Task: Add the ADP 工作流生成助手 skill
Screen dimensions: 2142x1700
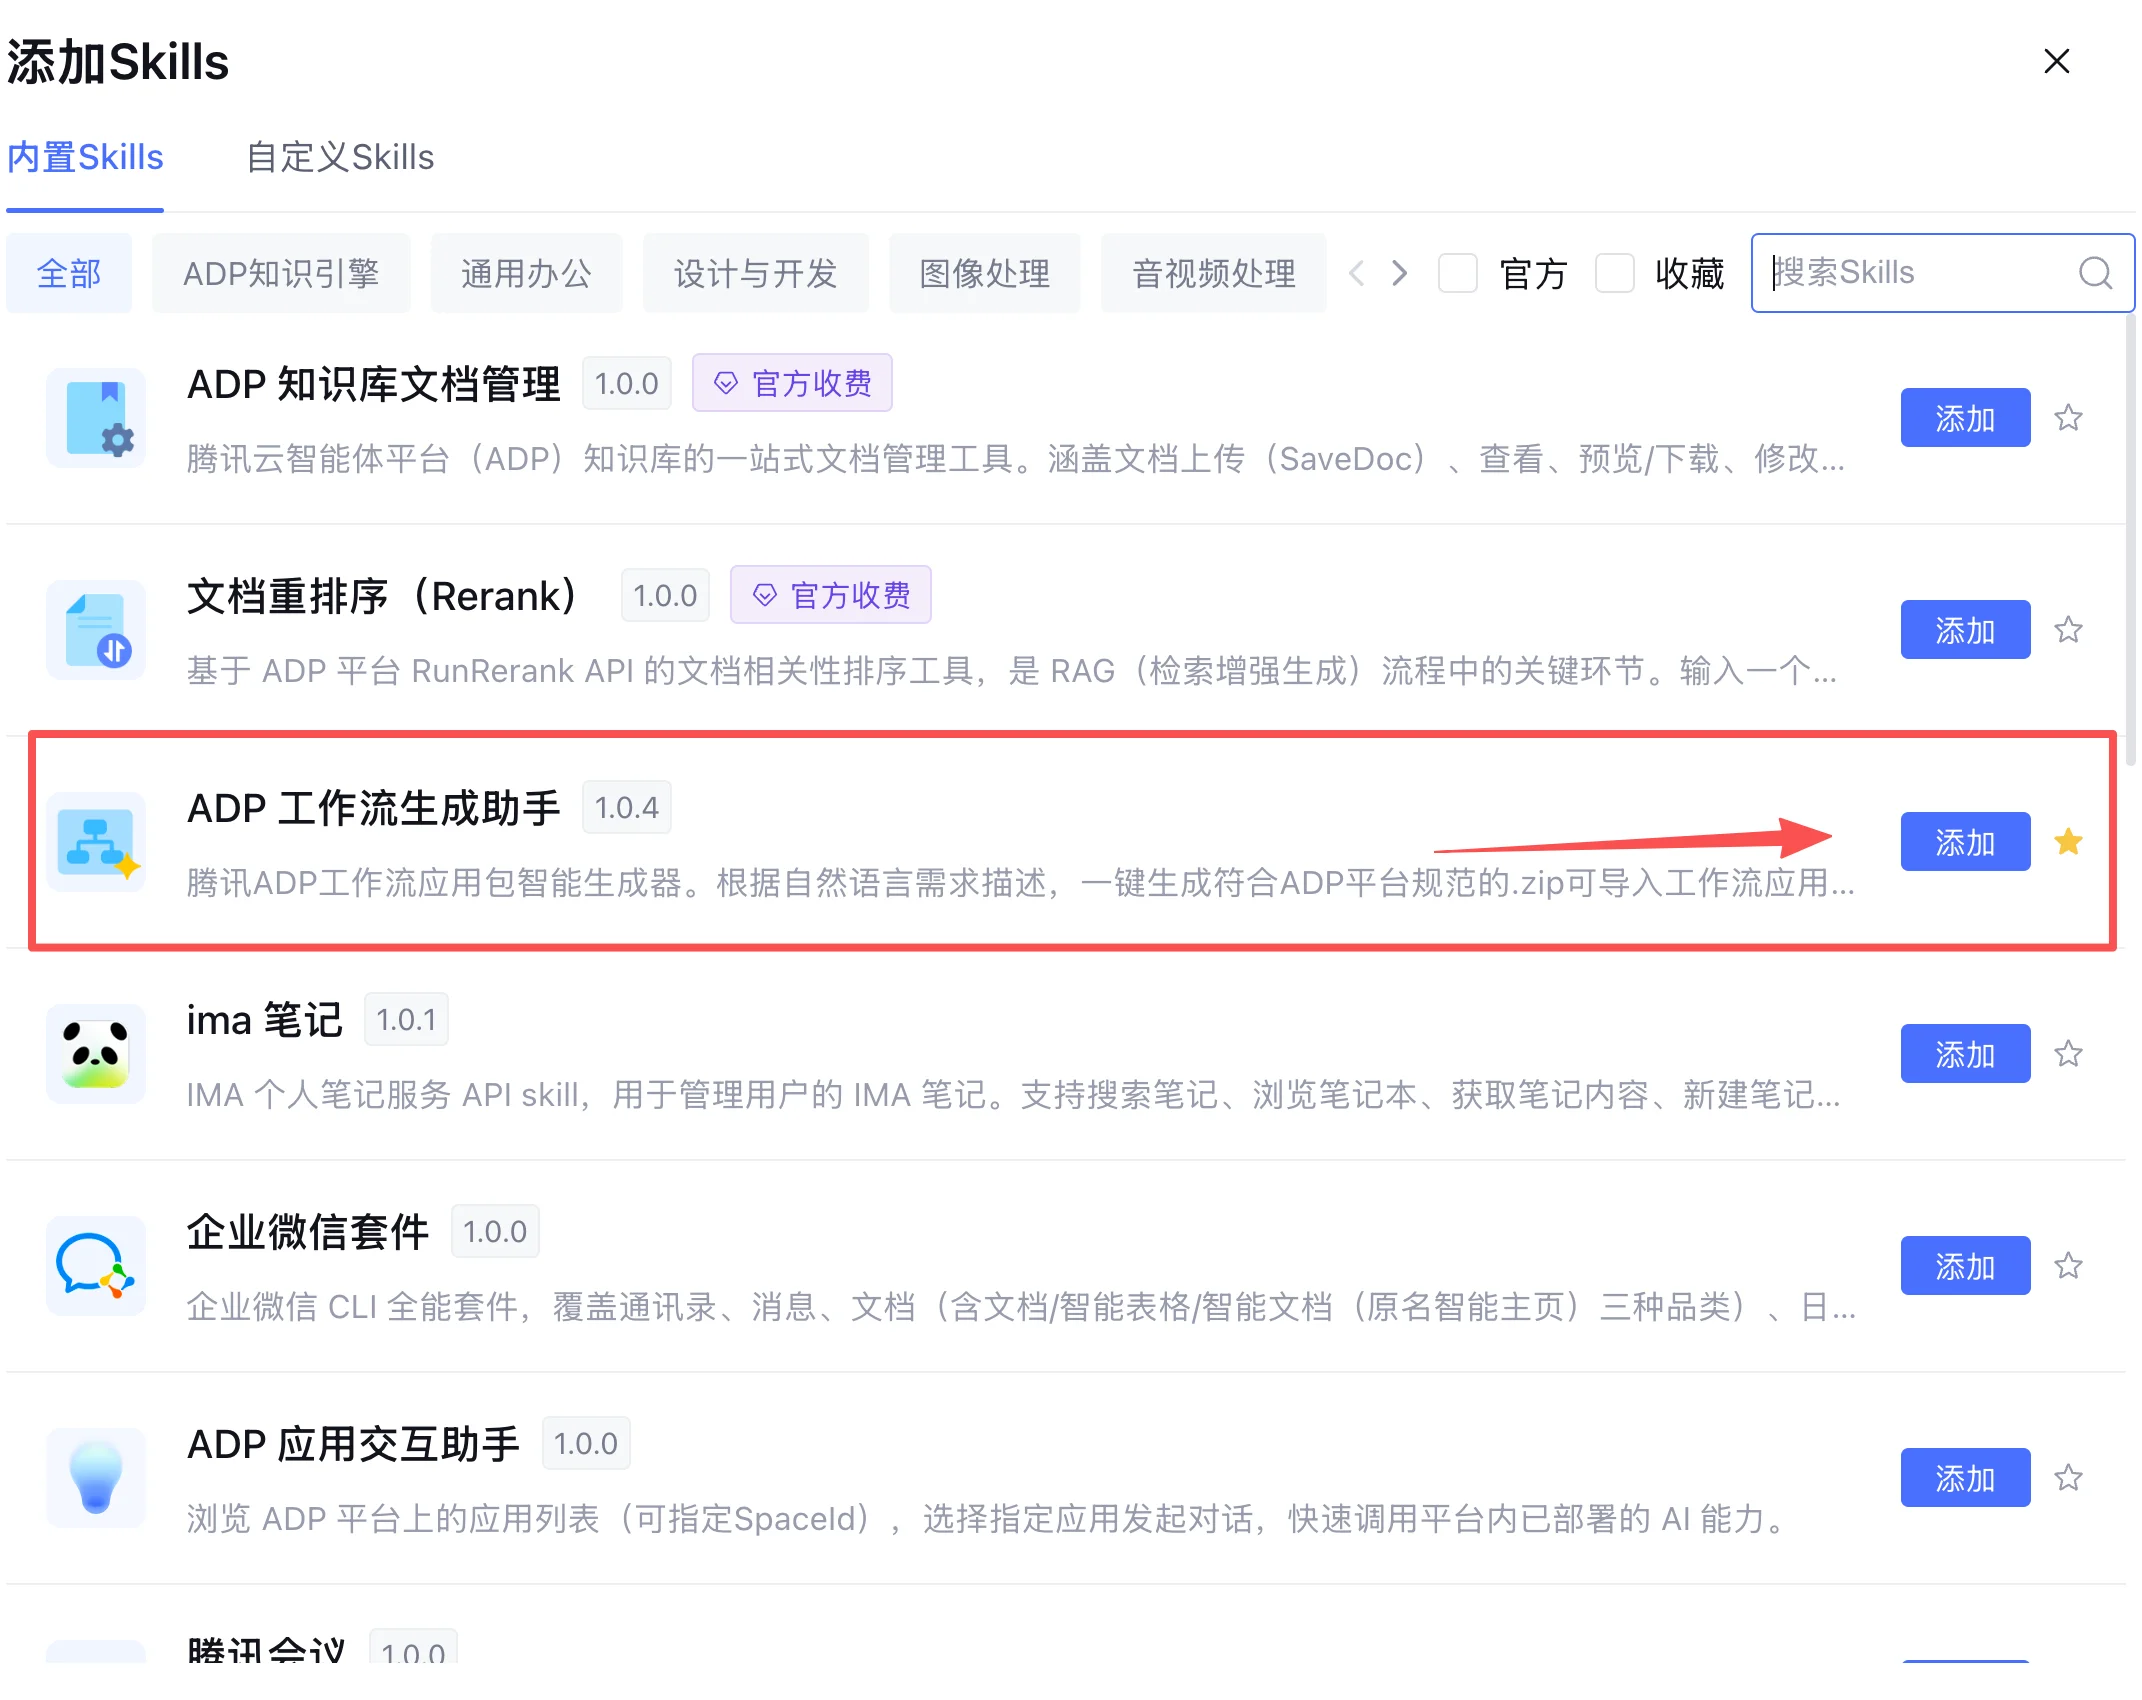Action: [1965, 842]
